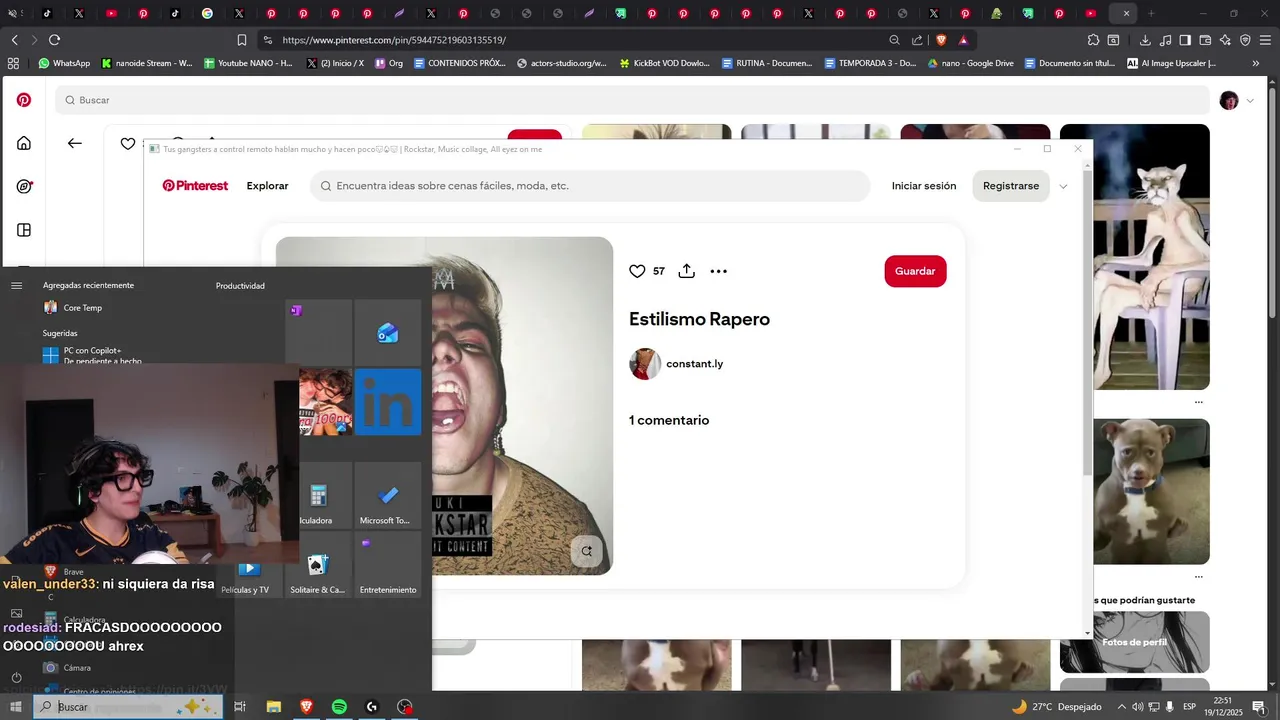
Task: Open WhatsApp bookmark
Action: pyautogui.click(x=64, y=63)
